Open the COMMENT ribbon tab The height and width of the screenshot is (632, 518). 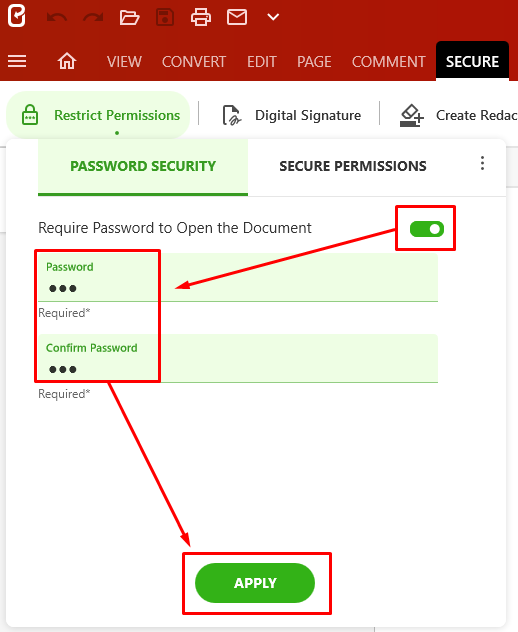389,62
